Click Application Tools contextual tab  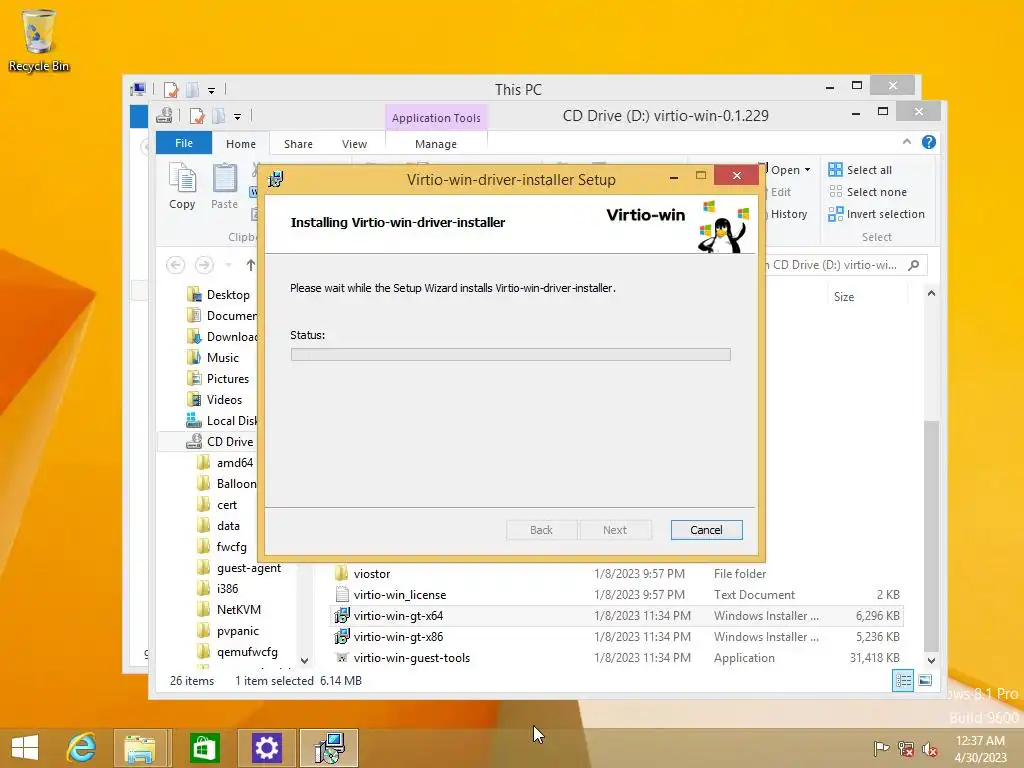[436, 118]
